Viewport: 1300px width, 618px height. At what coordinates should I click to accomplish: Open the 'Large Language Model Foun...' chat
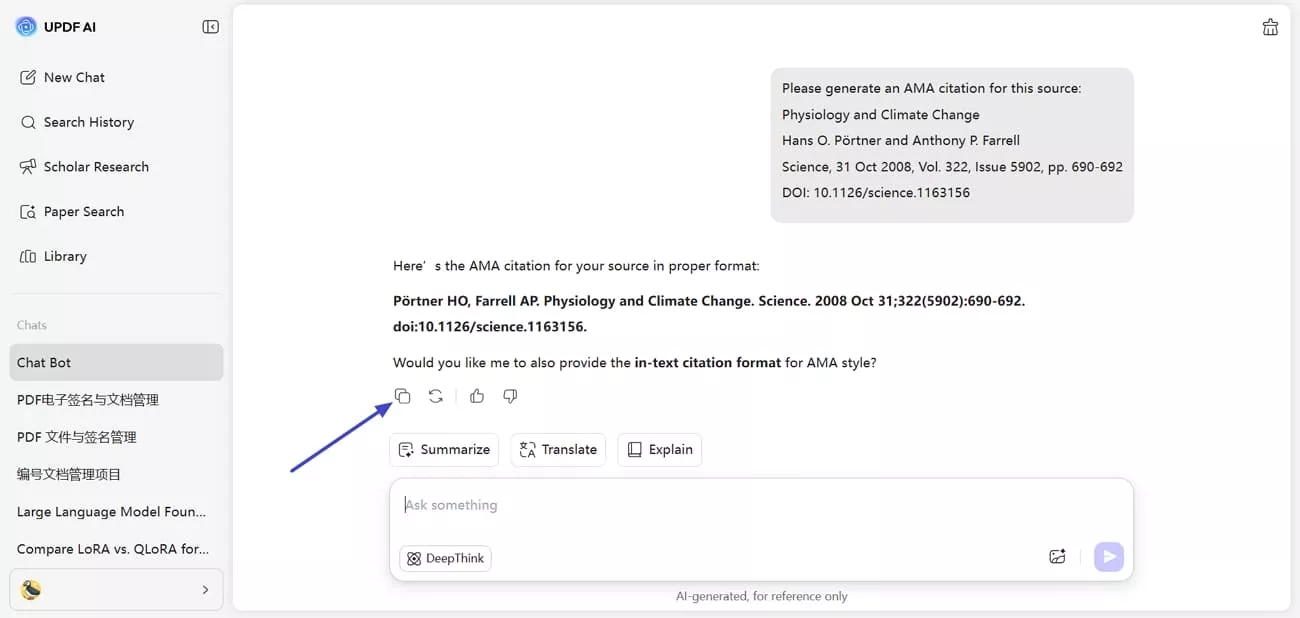[110, 511]
